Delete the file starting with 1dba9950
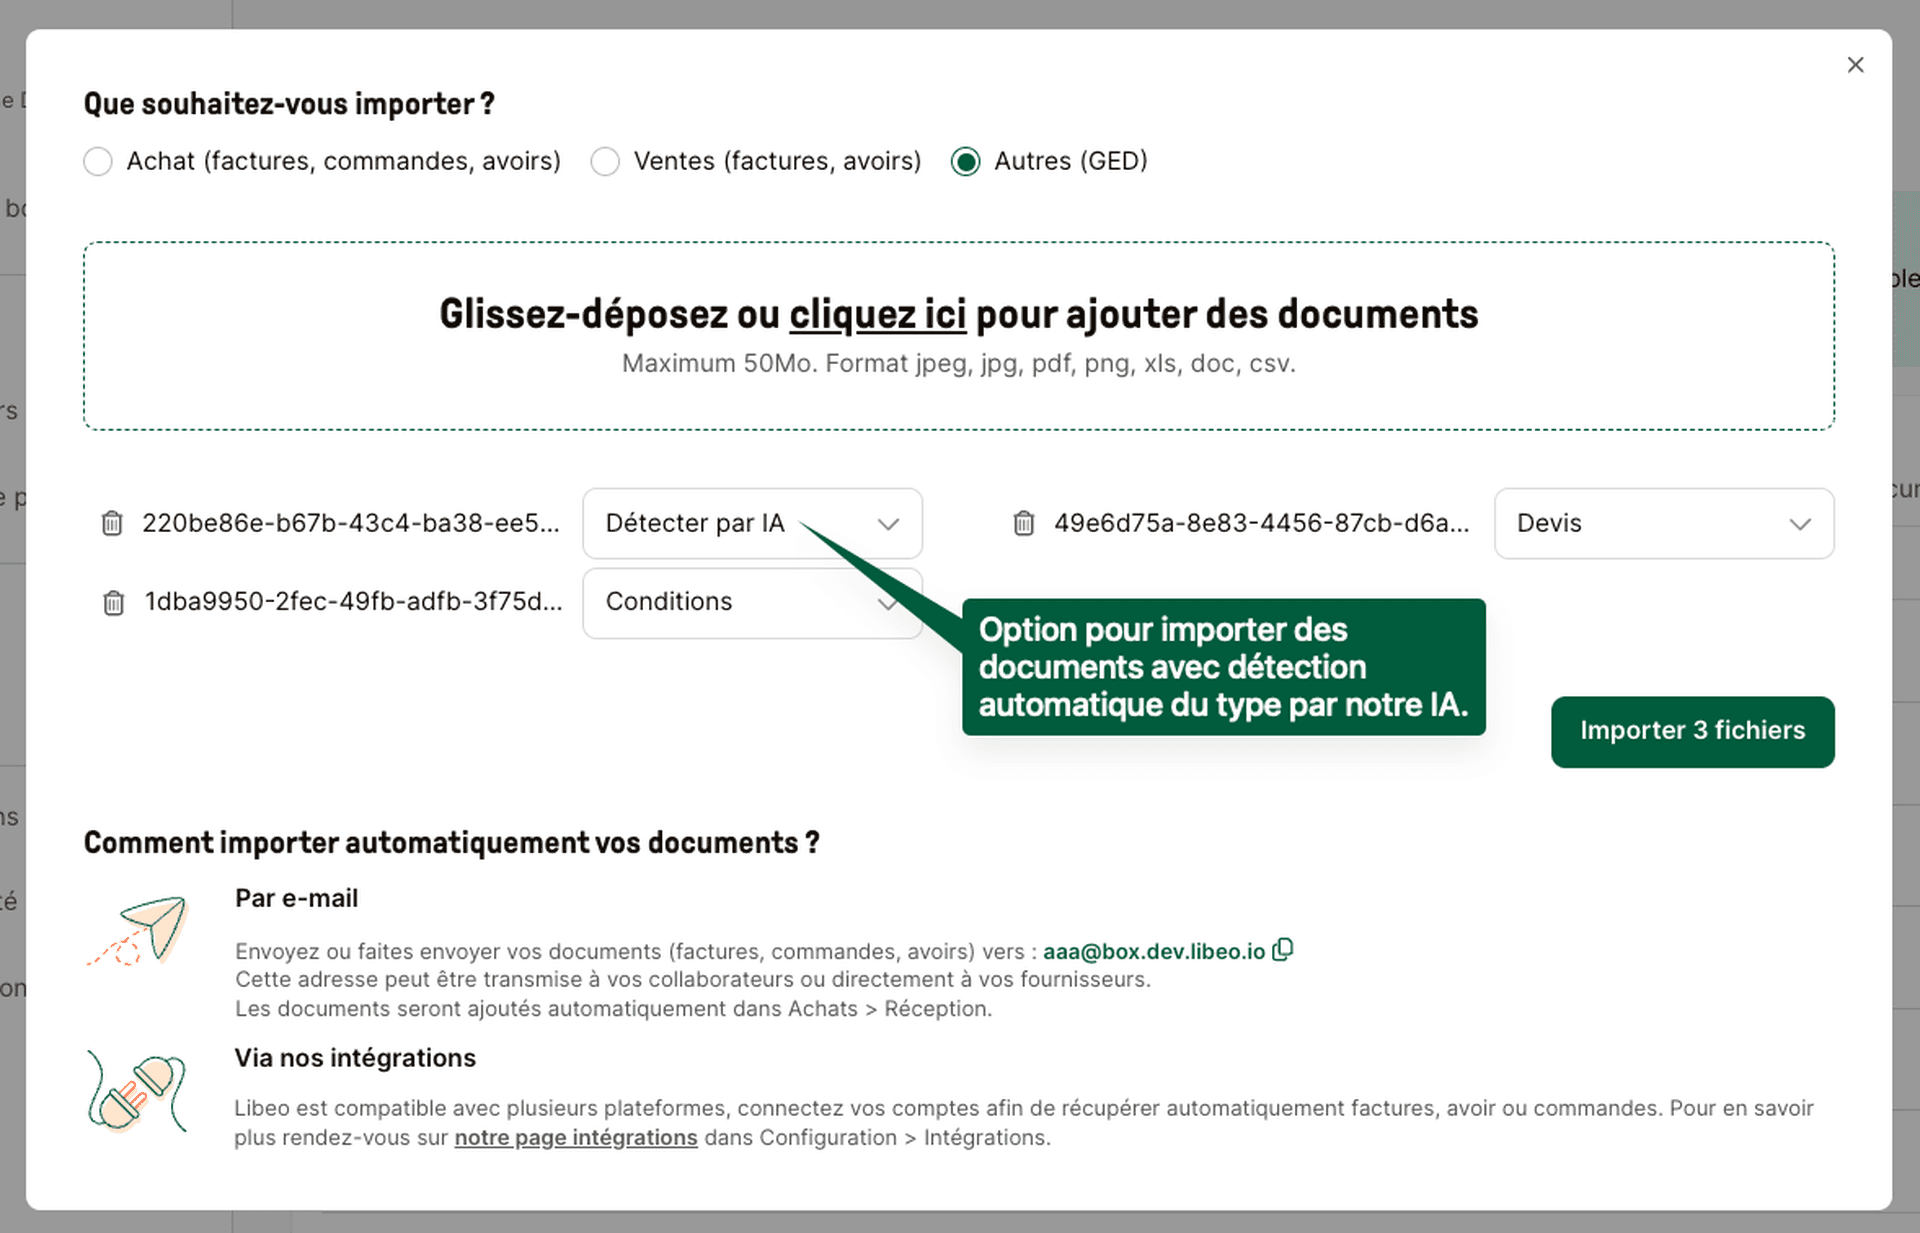This screenshot has height=1233, width=1920. pyautogui.click(x=112, y=603)
